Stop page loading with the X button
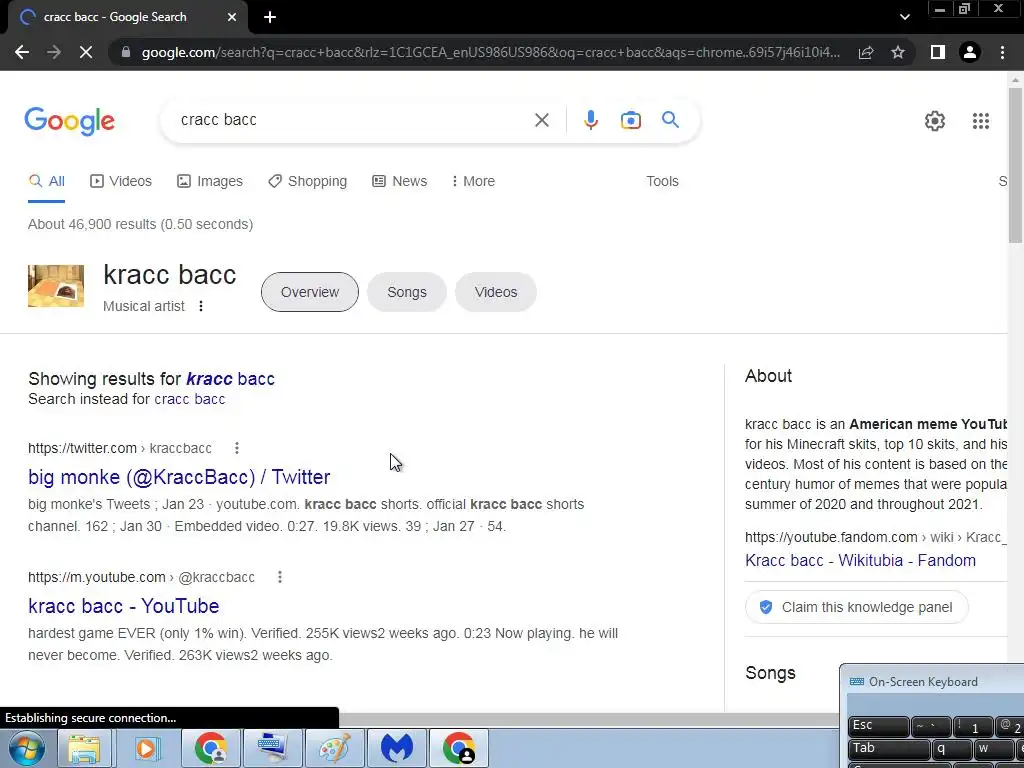 pyautogui.click(x=86, y=52)
